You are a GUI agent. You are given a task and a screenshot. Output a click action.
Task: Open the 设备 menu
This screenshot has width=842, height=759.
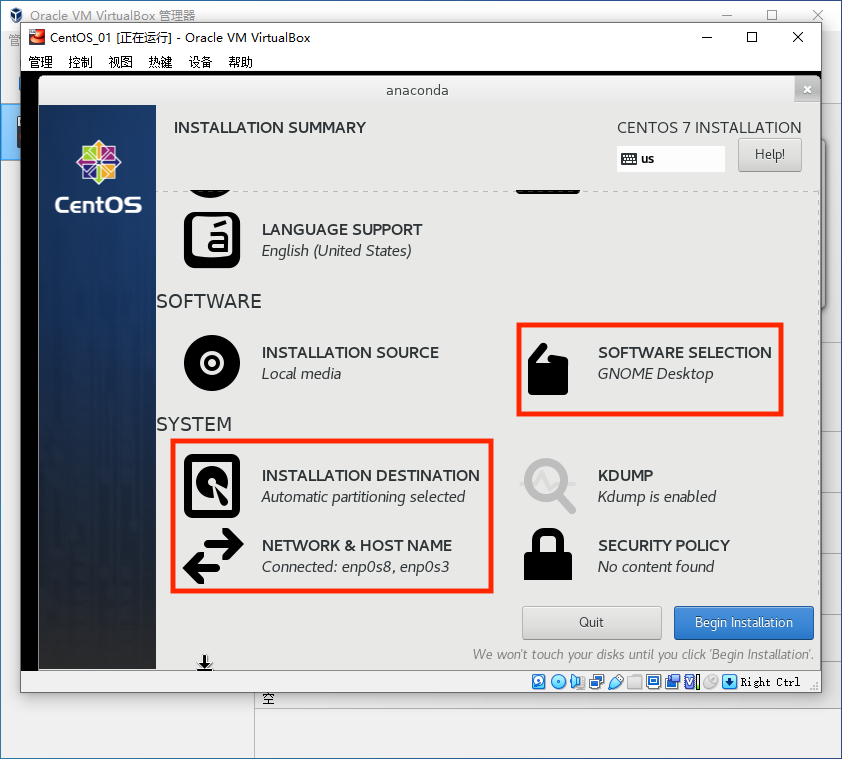click(200, 62)
